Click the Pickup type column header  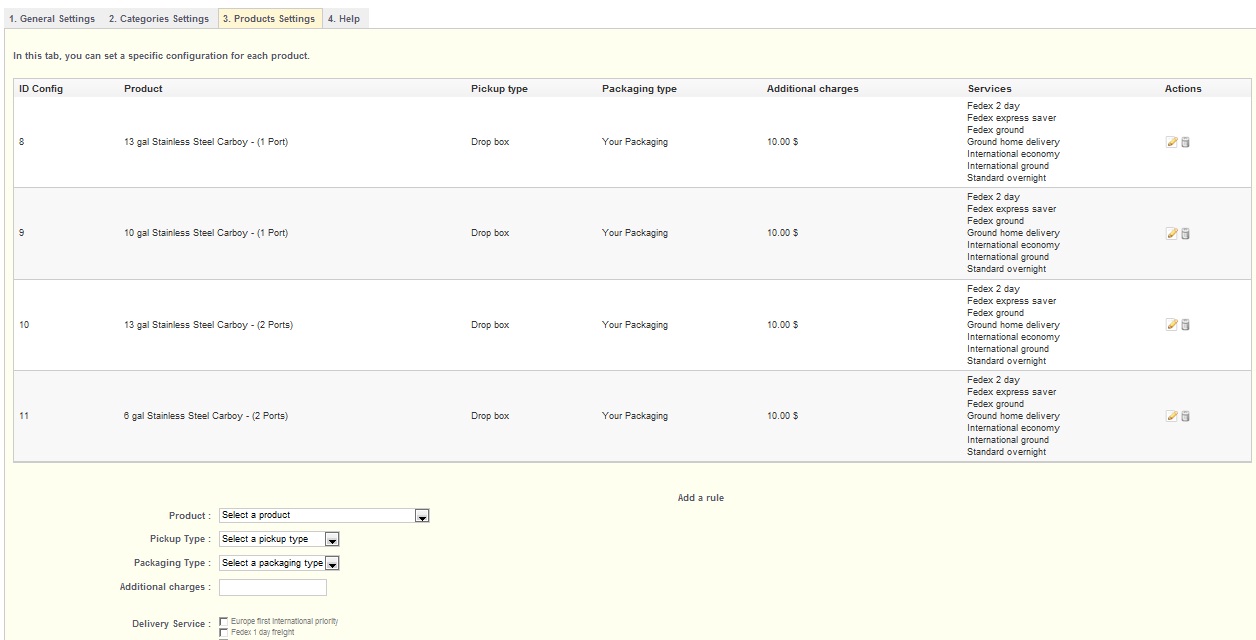pyautogui.click(x=499, y=89)
